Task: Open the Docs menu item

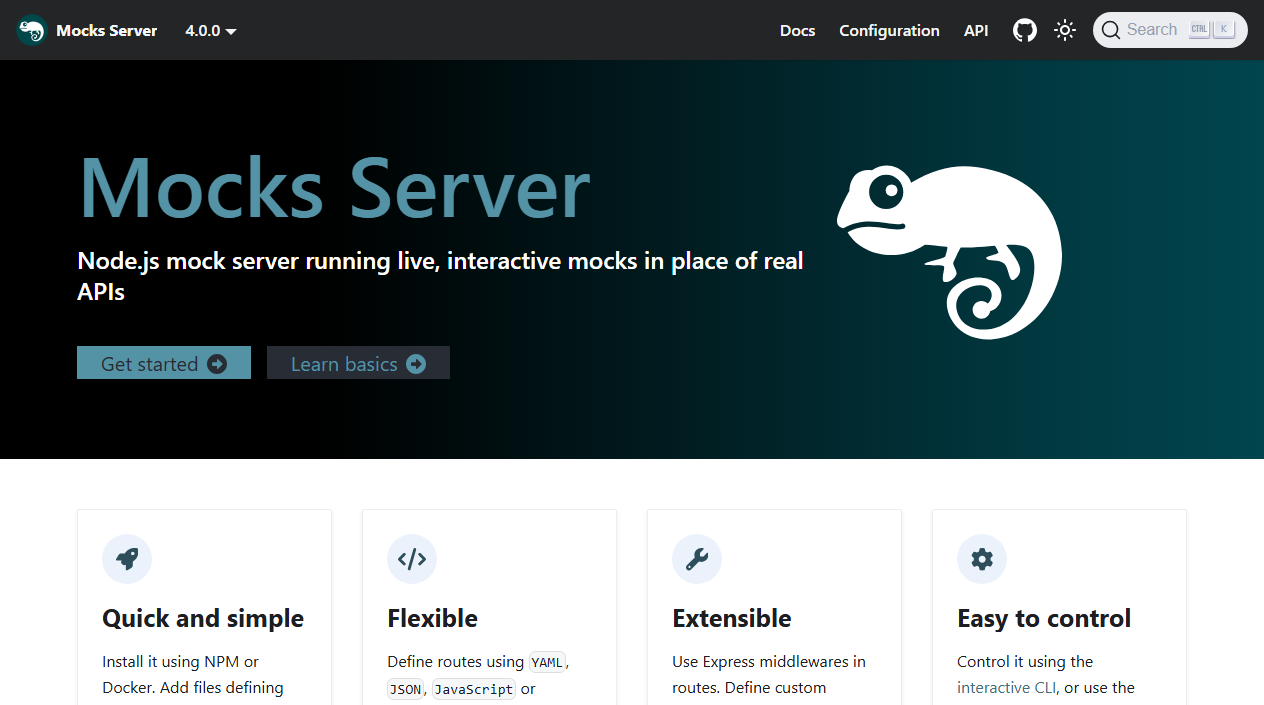Action: click(x=797, y=30)
